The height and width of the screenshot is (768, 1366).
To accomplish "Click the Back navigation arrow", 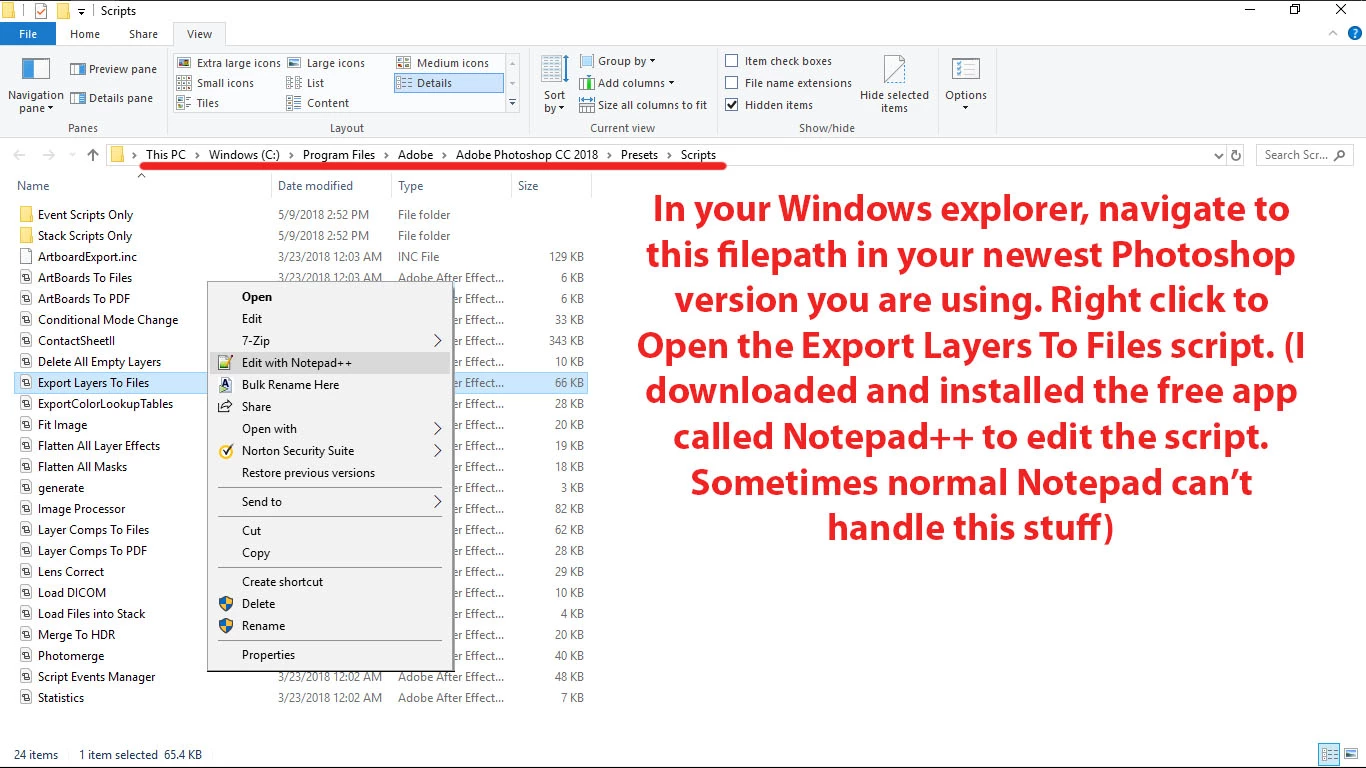I will click(x=19, y=155).
